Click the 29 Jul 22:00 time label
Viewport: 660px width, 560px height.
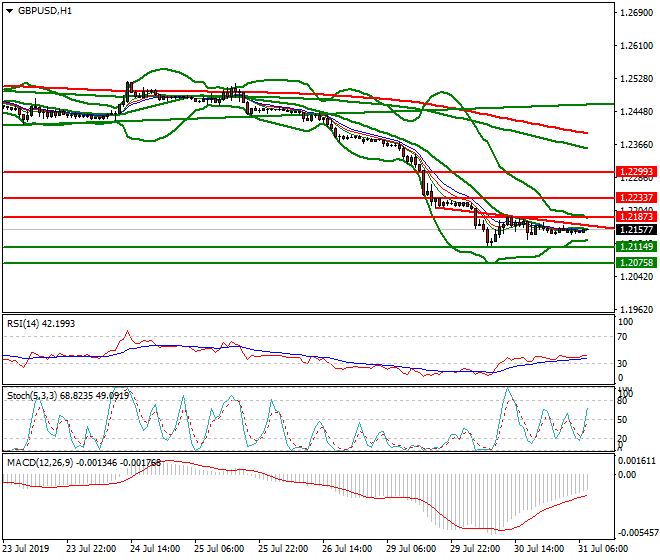[475, 549]
